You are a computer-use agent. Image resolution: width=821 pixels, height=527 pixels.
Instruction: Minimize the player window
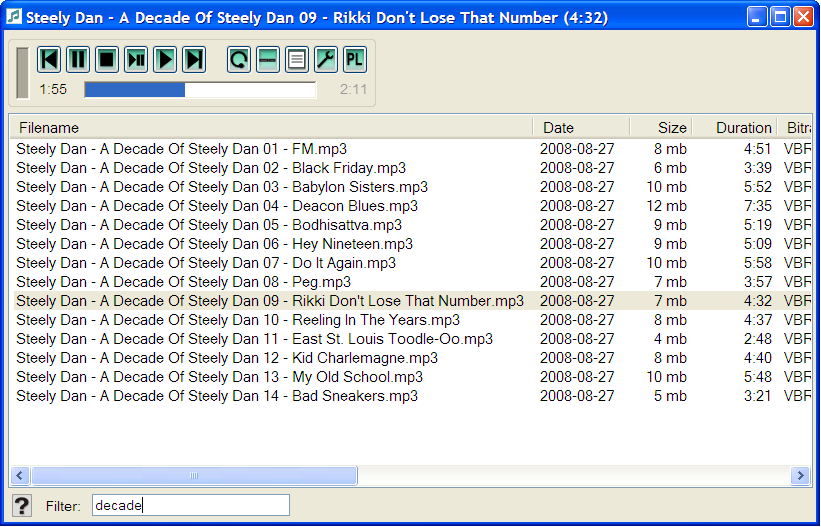point(757,17)
